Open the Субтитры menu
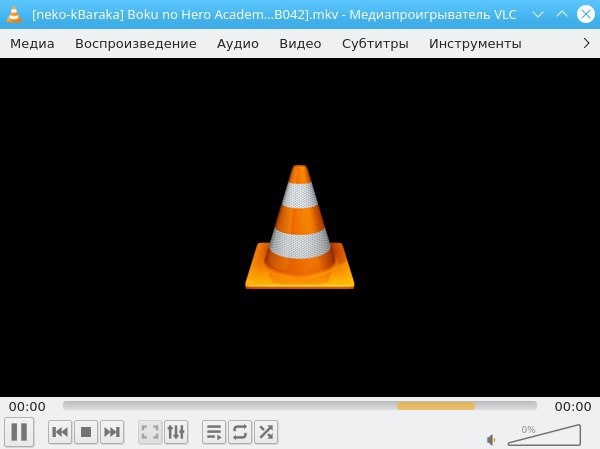This screenshot has height=449, width=600. click(x=375, y=44)
